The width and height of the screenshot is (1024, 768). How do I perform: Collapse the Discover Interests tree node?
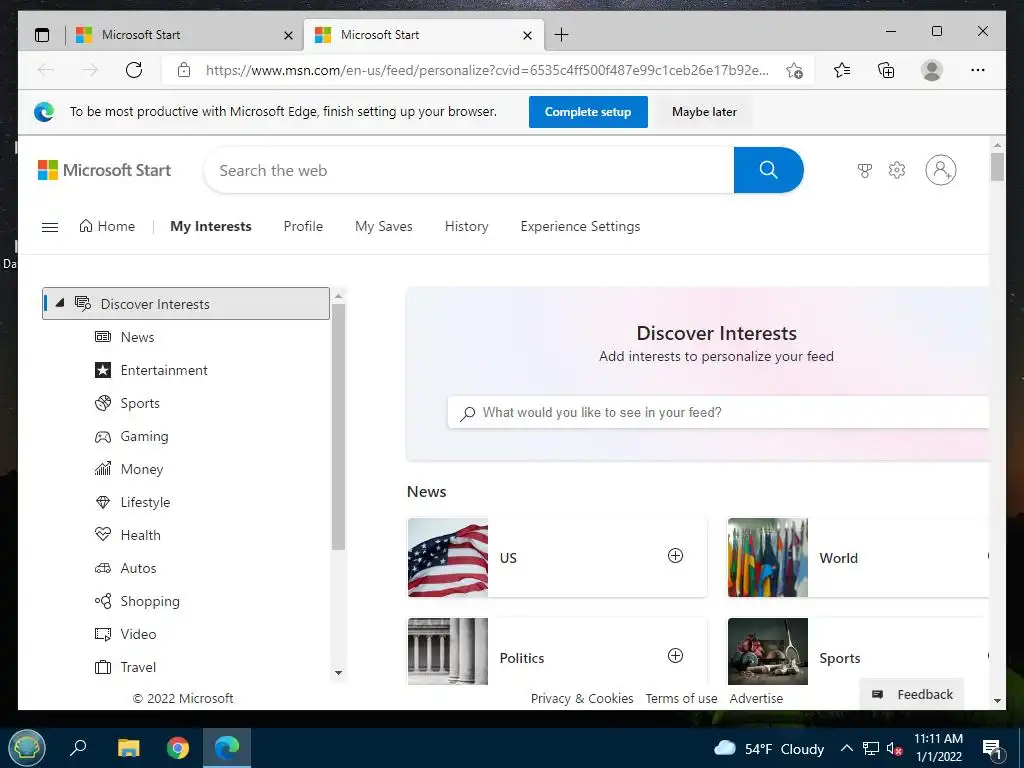tap(59, 303)
